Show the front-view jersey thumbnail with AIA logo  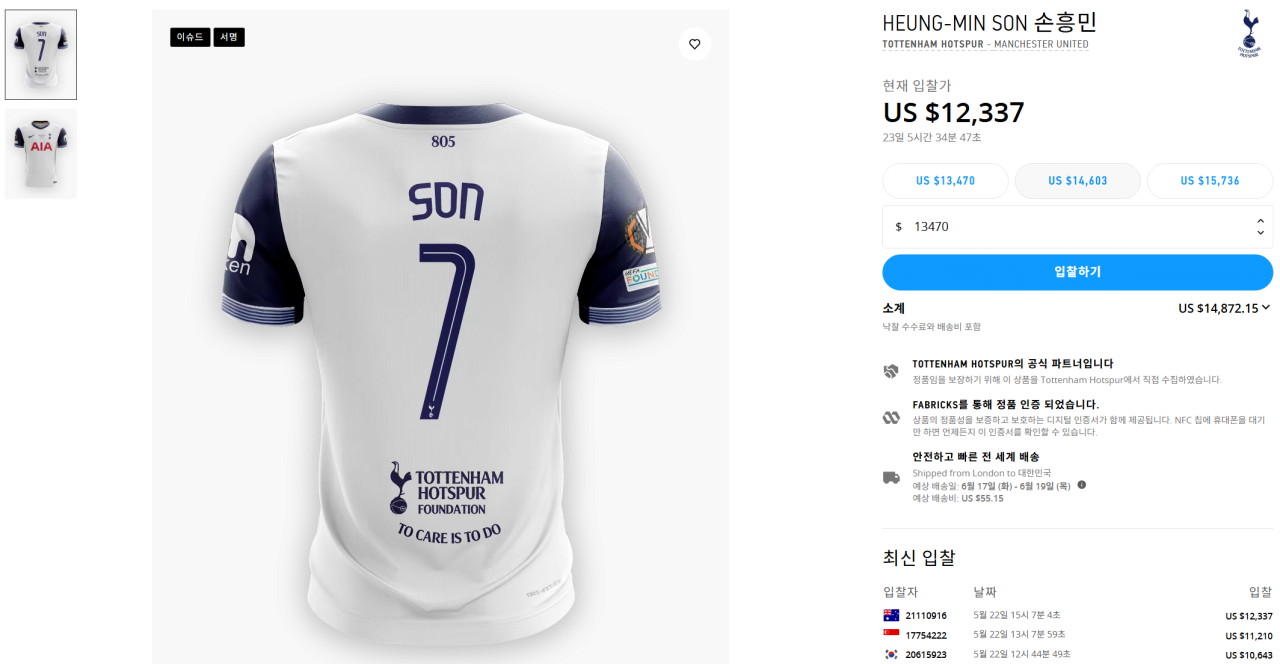[x=41, y=152]
